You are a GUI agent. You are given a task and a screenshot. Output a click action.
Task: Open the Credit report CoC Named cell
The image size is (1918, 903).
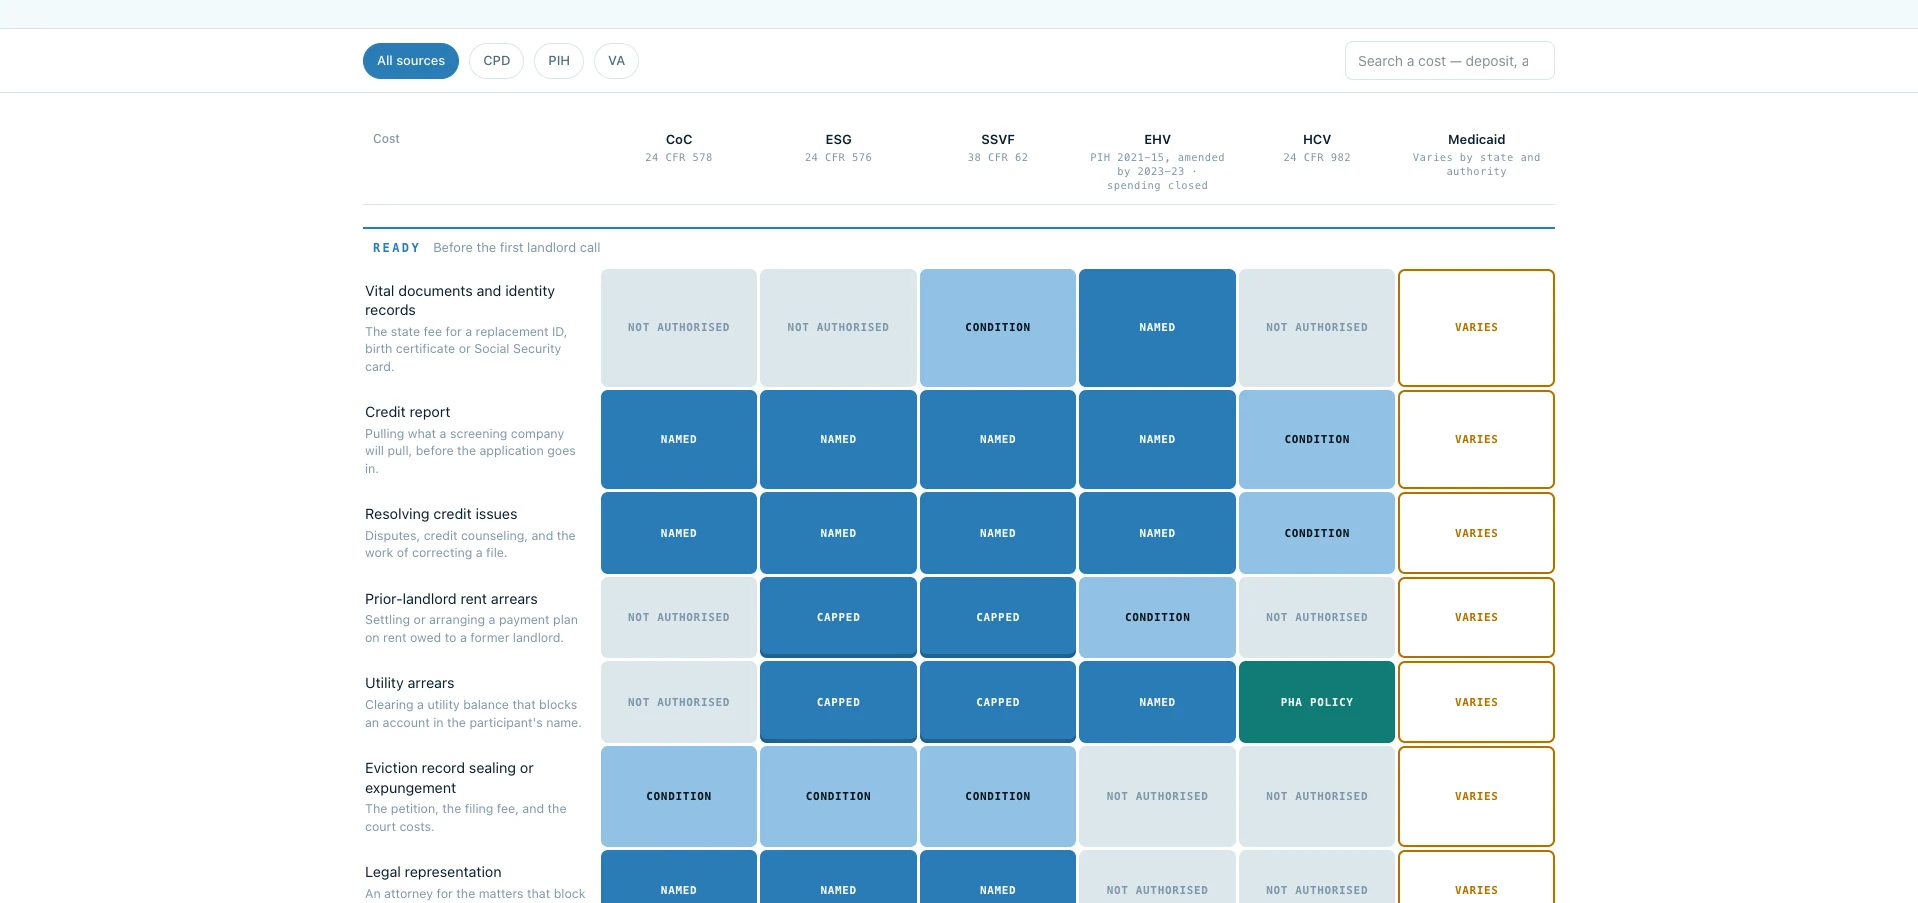pyautogui.click(x=679, y=439)
